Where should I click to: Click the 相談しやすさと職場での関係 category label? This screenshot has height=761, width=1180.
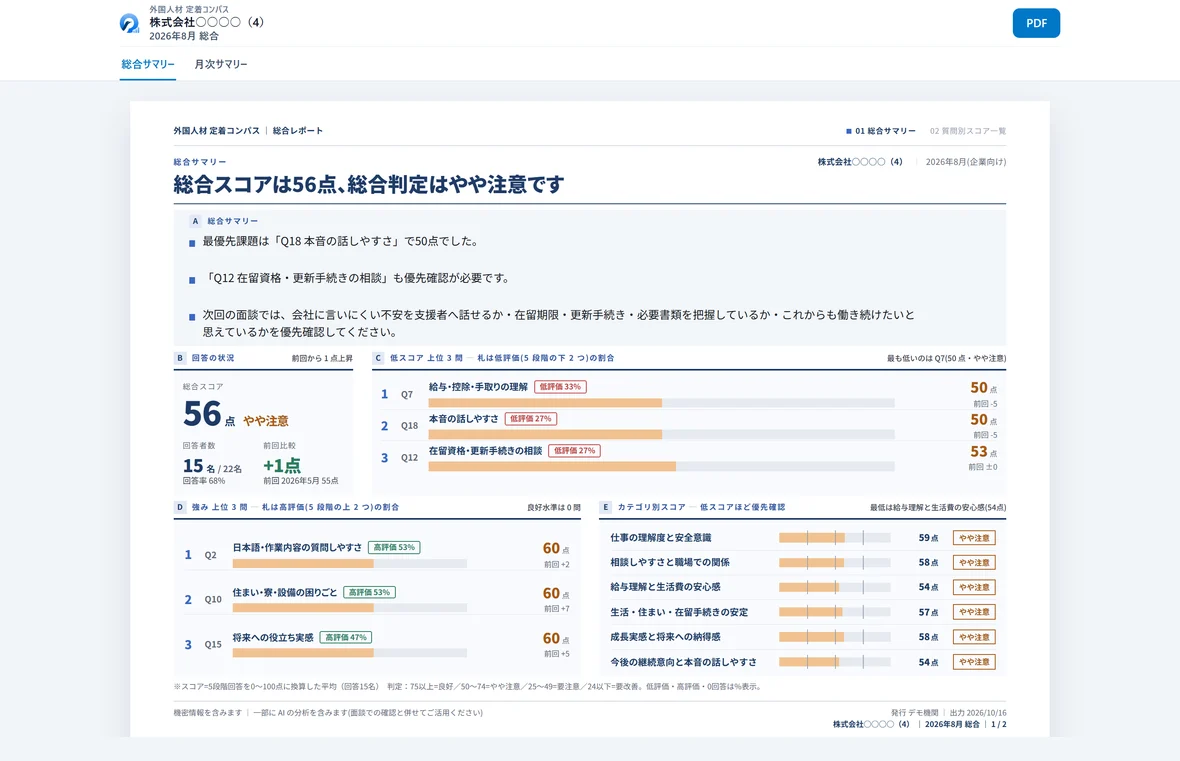670,562
